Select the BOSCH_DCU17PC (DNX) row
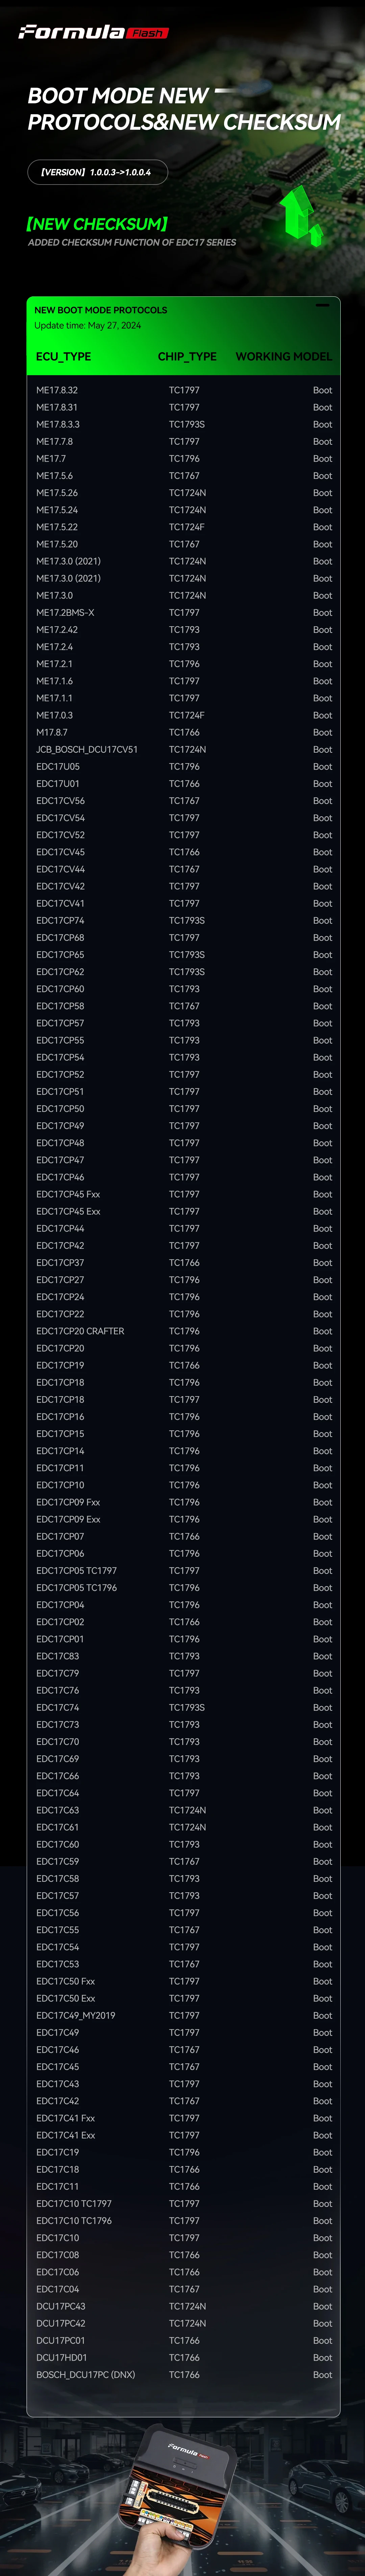The width and height of the screenshot is (365, 2576). [85, 2374]
